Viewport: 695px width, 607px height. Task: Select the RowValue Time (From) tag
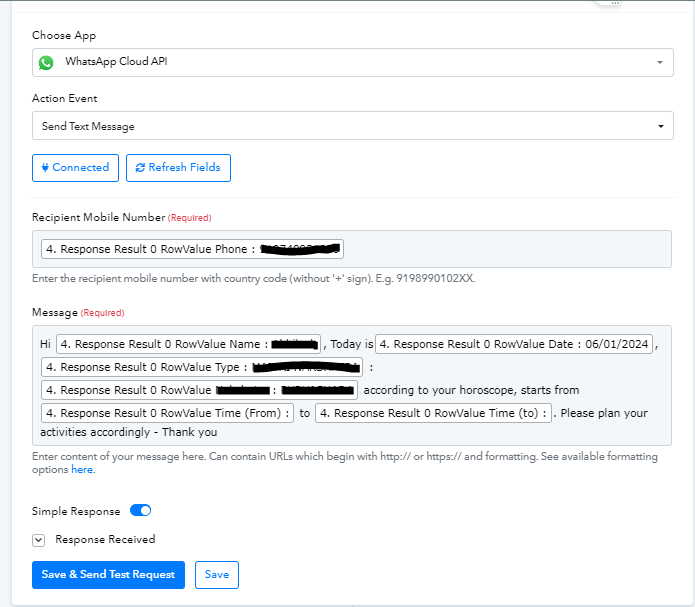click(x=167, y=413)
